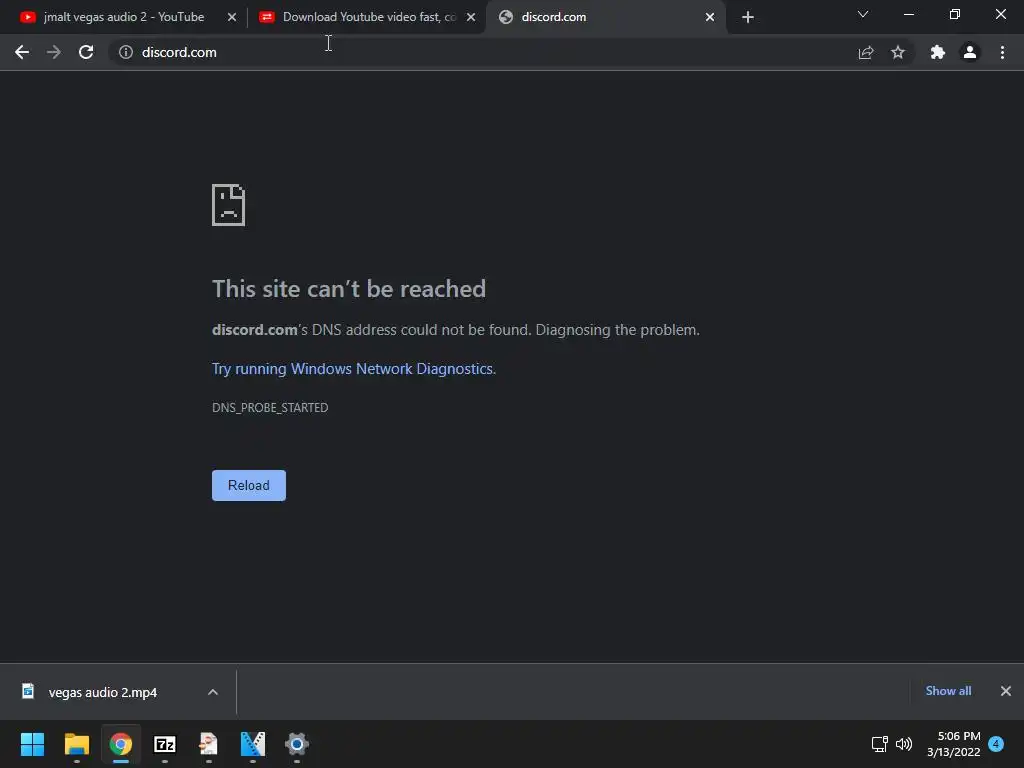Open the Chrome three-dot menu

(x=1002, y=52)
